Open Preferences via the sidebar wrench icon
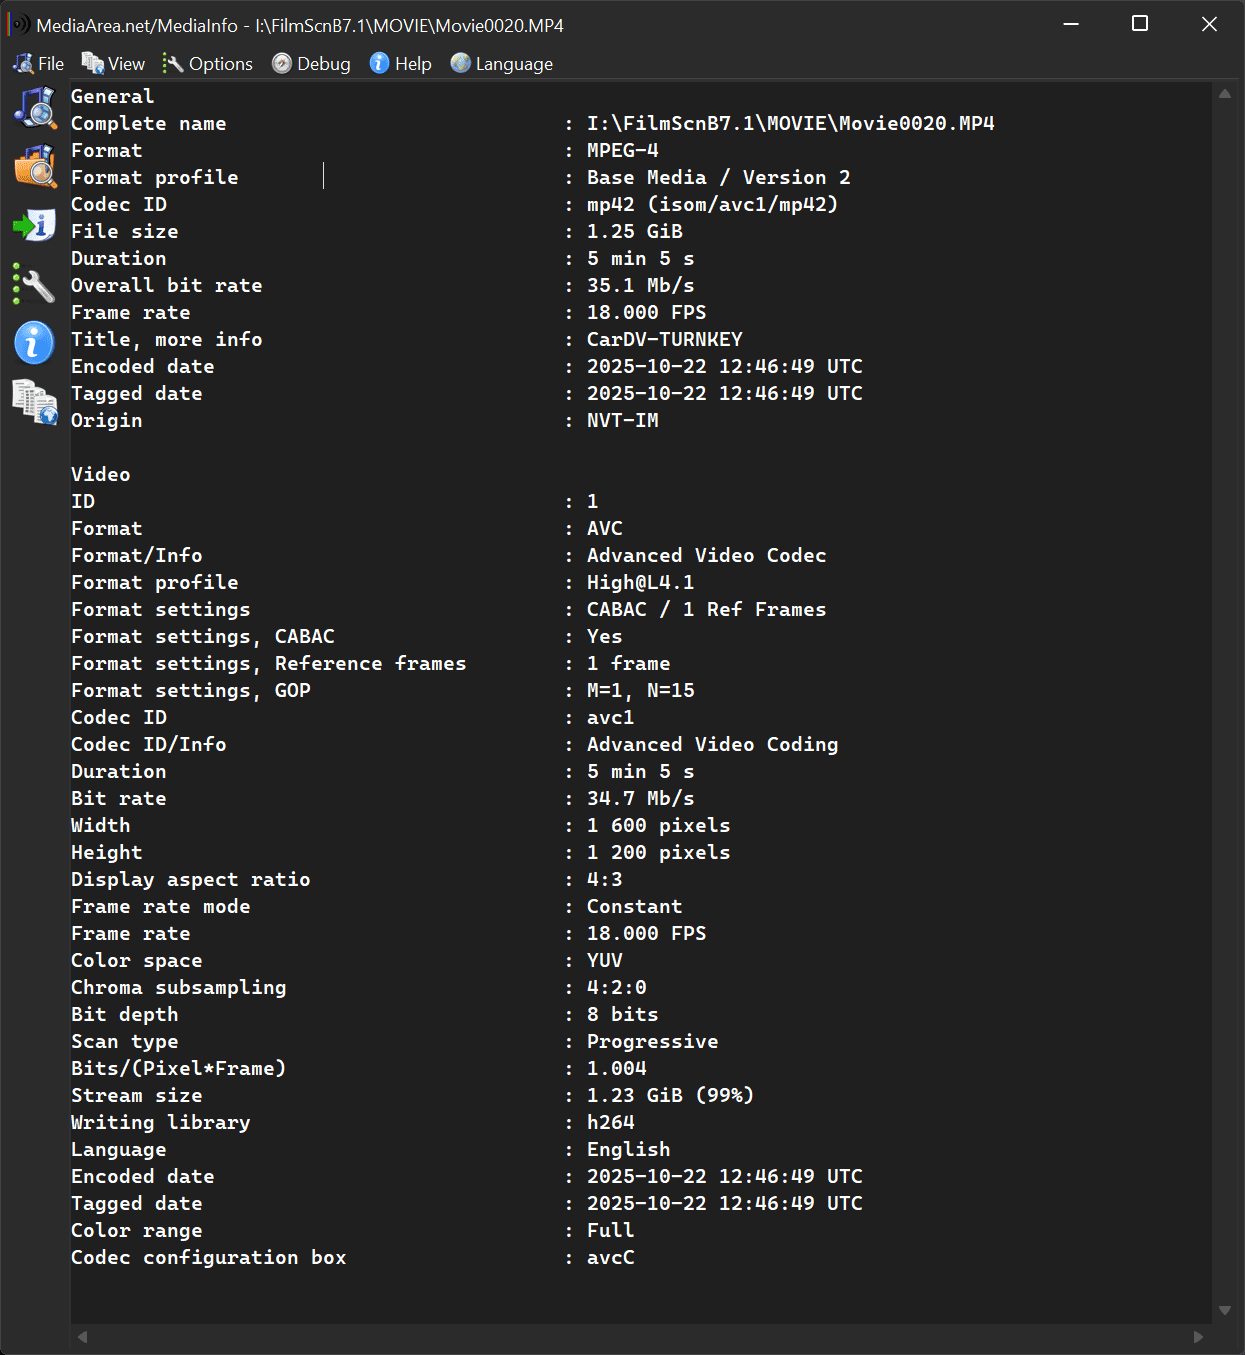The width and height of the screenshot is (1245, 1355). [35, 285]
